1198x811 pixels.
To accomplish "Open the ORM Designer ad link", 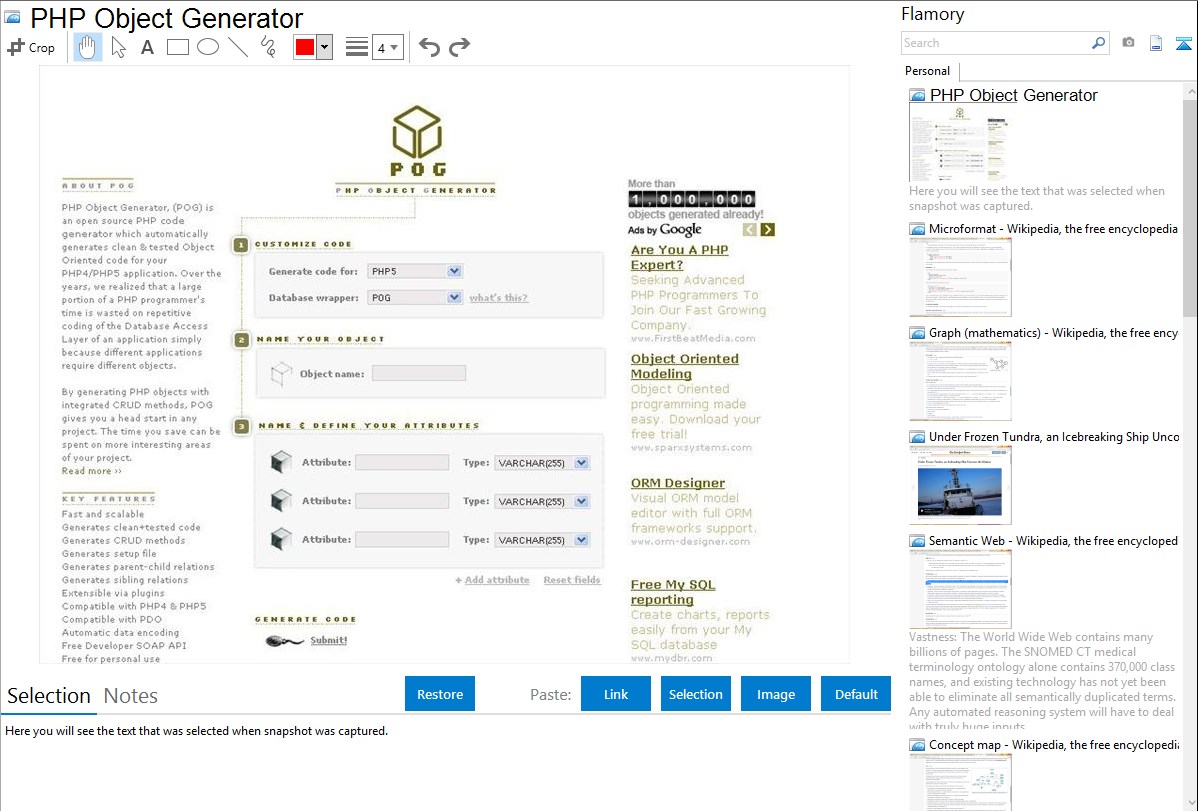I will pyautogui.click(x=678, y=483).
